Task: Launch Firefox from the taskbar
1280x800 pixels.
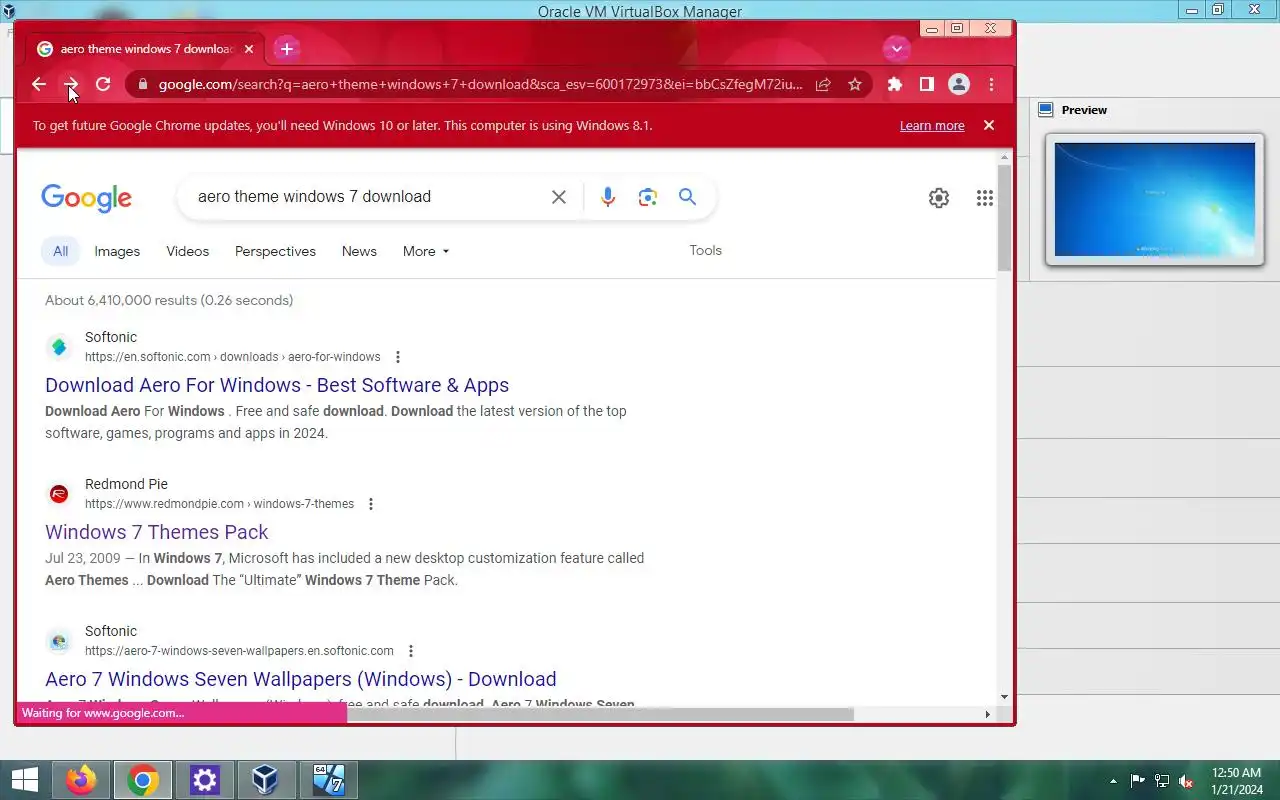Action: 81,780
